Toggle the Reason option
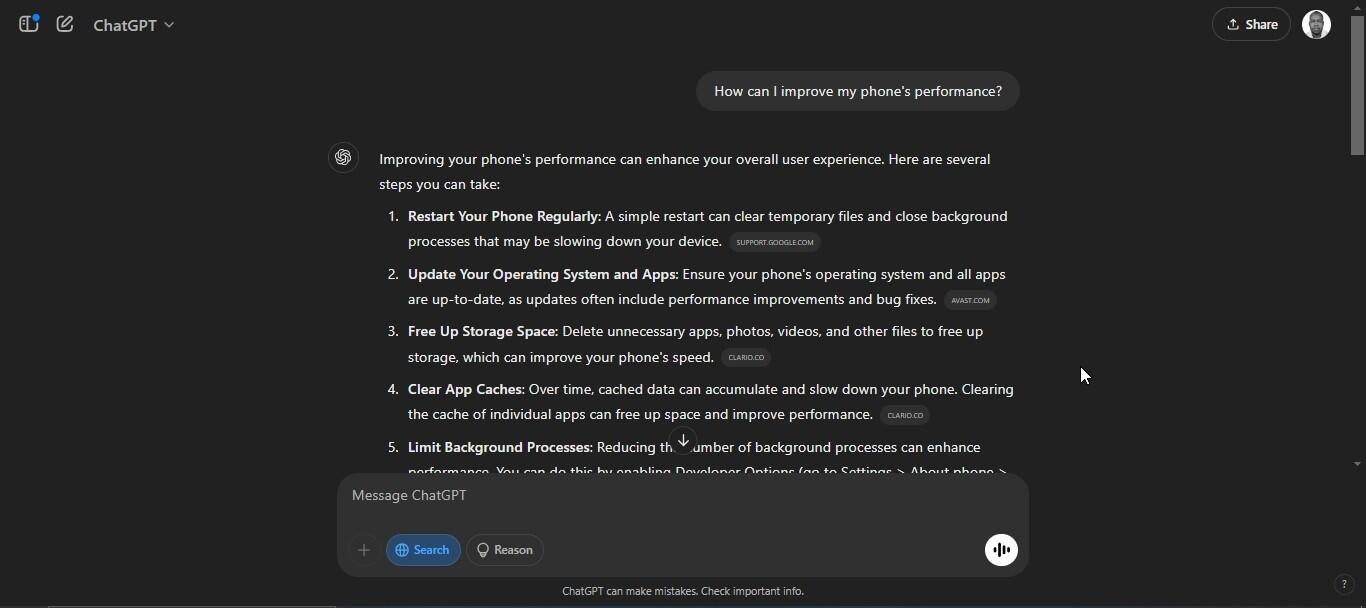The width and height of the screenshot is (1366, 608). 505,550
